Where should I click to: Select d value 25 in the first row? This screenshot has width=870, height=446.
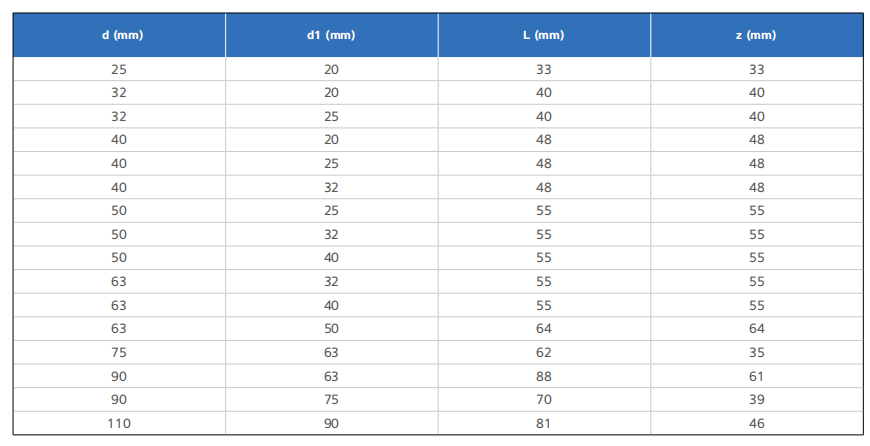tap(119, 69)
